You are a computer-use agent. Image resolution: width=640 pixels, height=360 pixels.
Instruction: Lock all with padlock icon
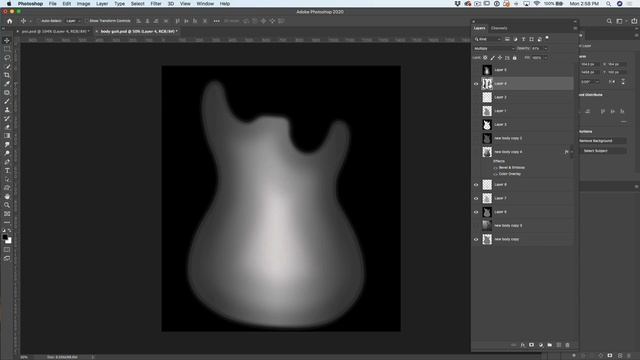pyautogui.click(x=515, y=58)
